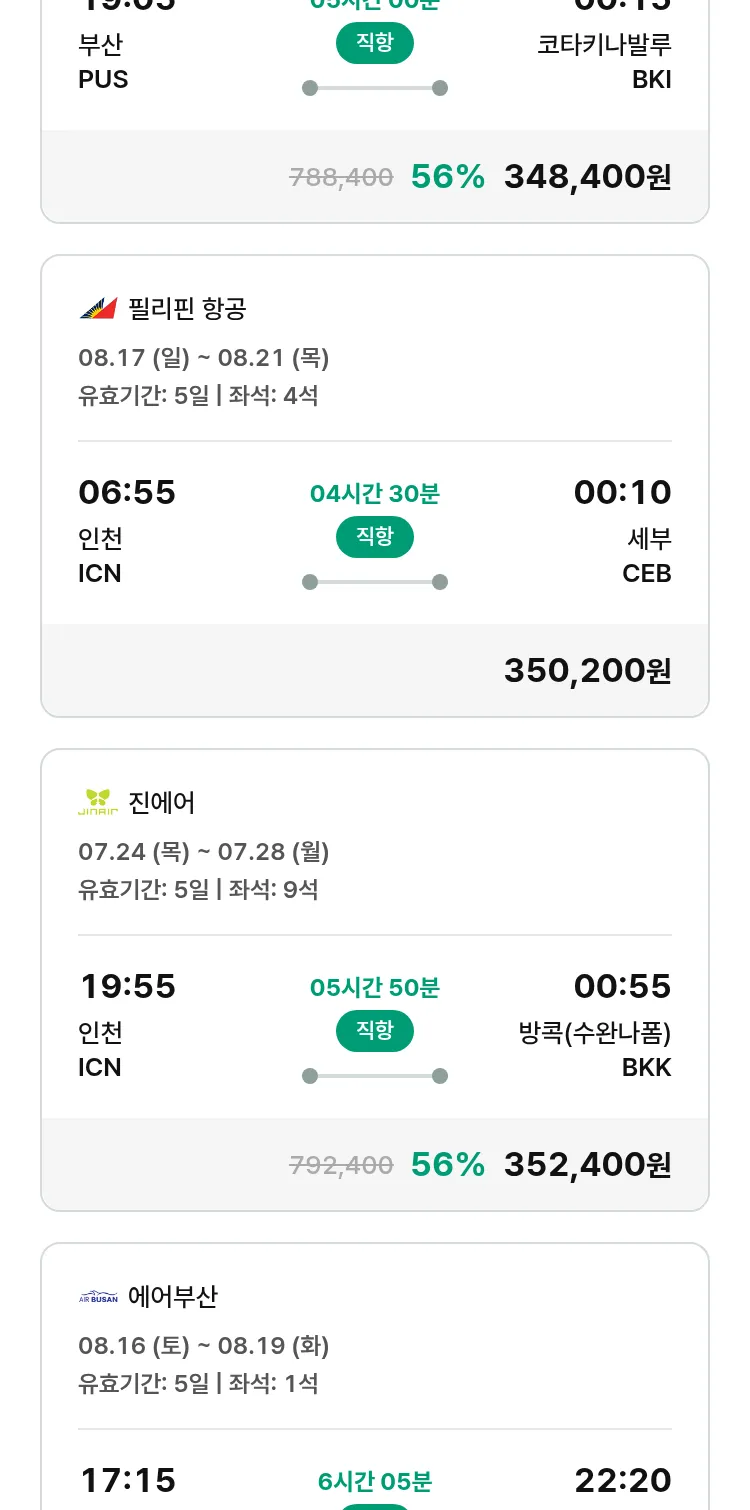Image resolution: width=750 pixels, height=1510 pixels.
Task: Click 직항 badge on Kota Kinabalu flight
Action: 375,43
